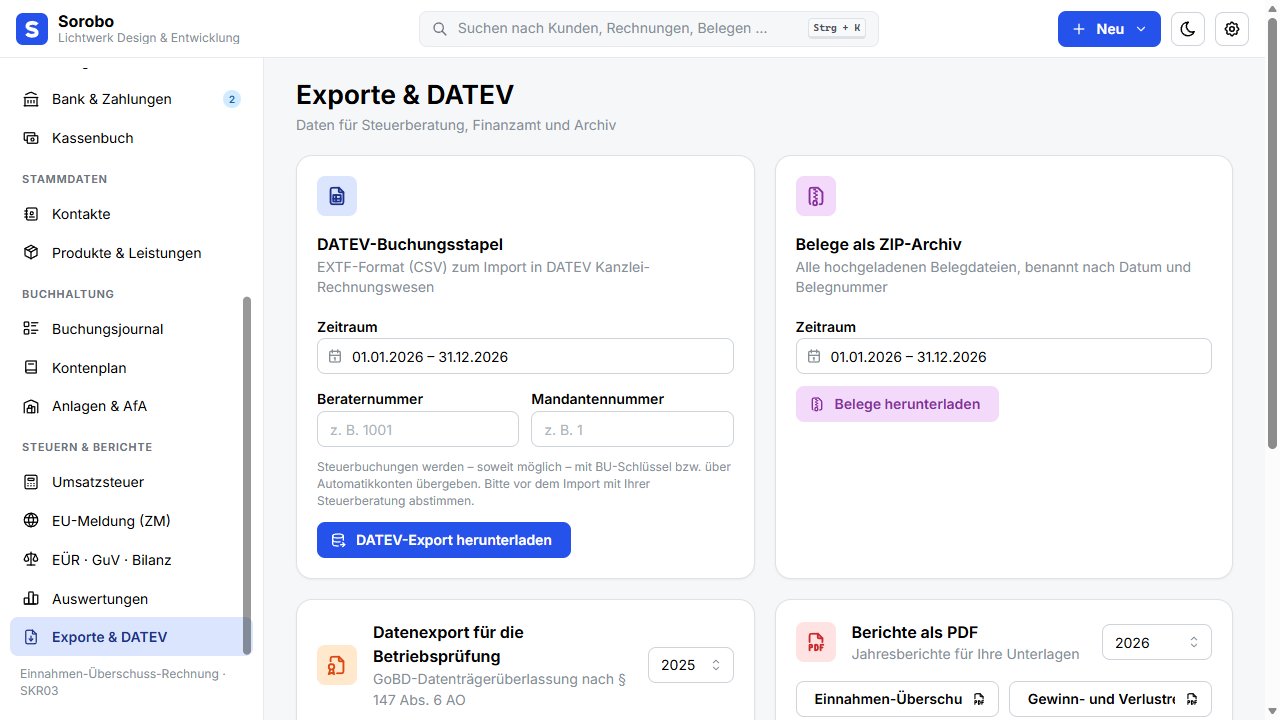Image resolution: width=1280 pixels, height=720 pixels.
Task: Click the Berichte als PDF icon
Action: tap(816, 642)
